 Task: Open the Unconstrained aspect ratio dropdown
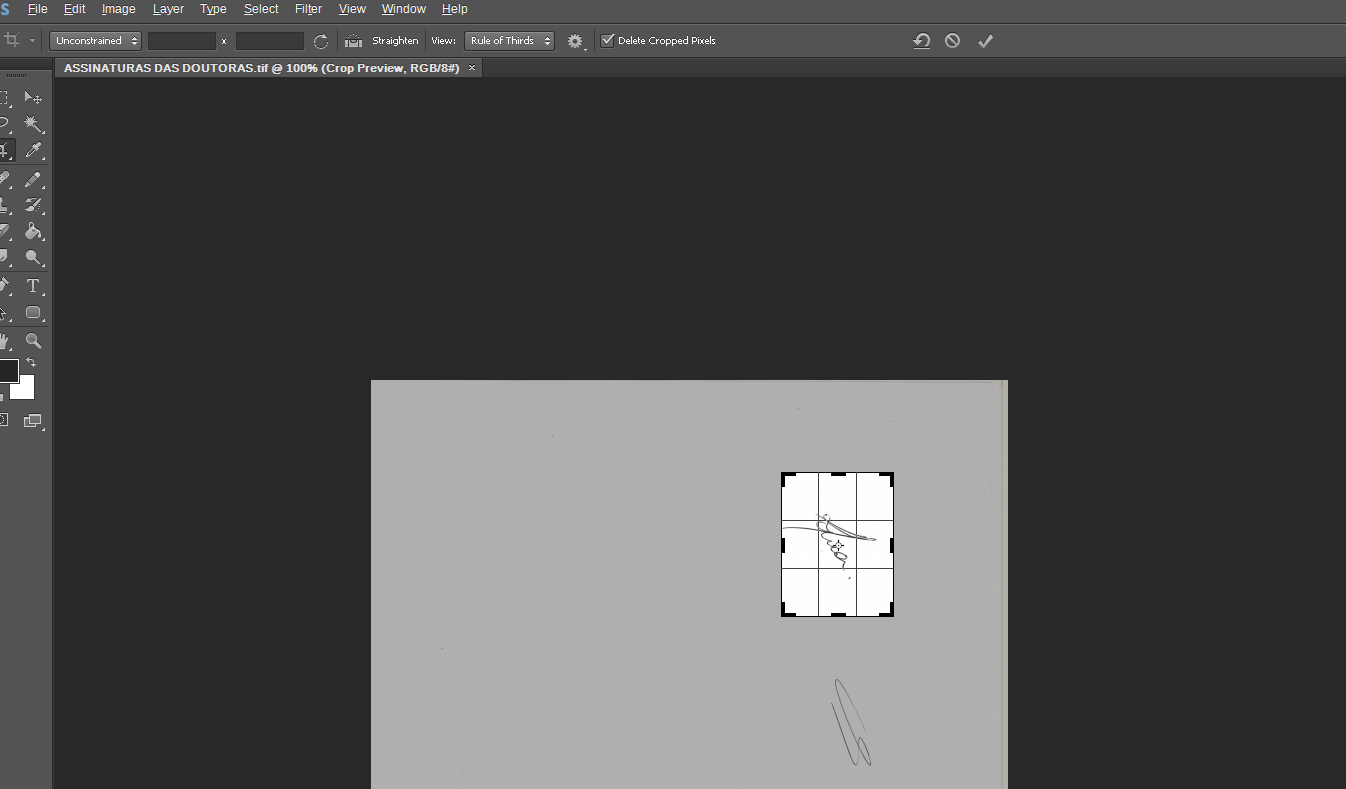click(x=95, y=41)
